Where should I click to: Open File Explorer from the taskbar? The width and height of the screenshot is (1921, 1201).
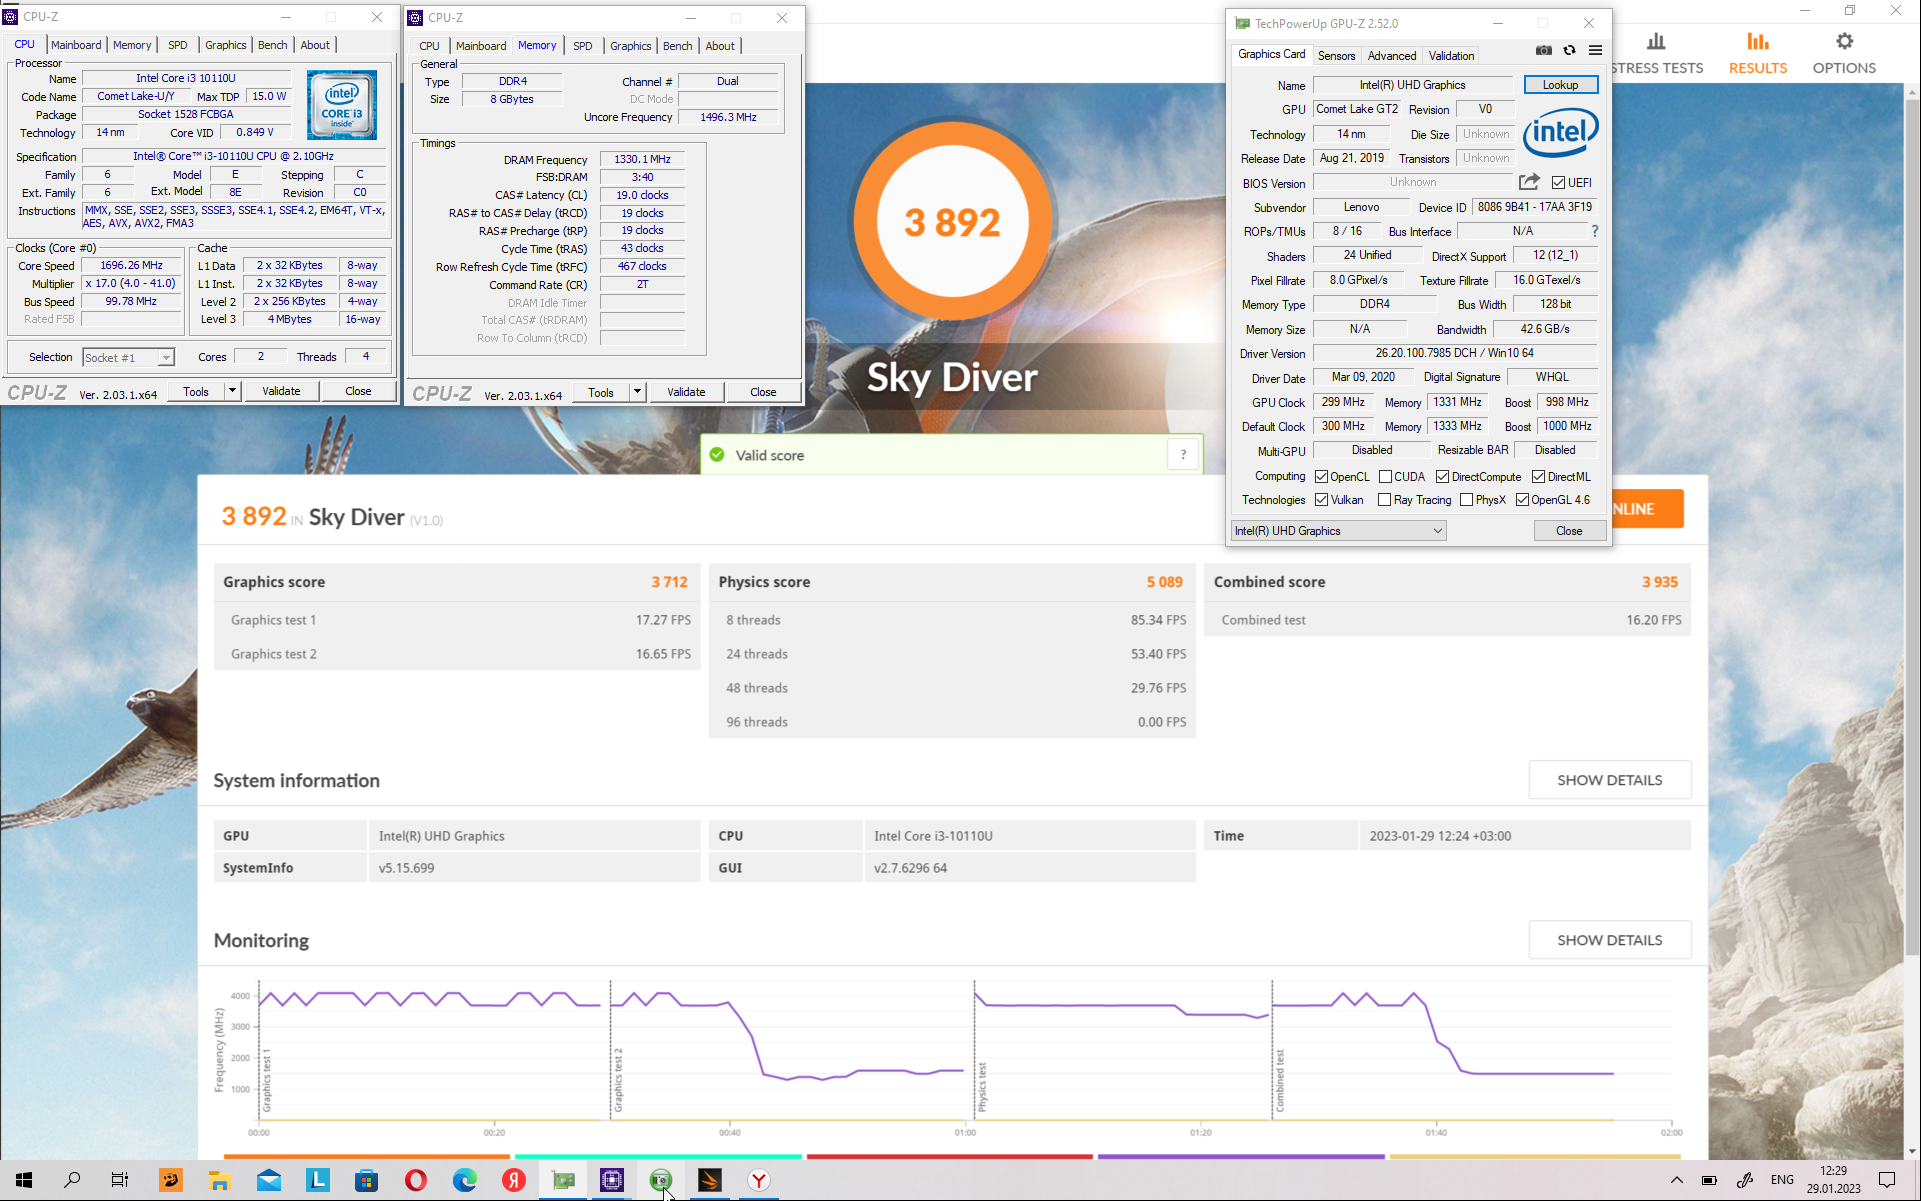click(x=219, y=1180)
